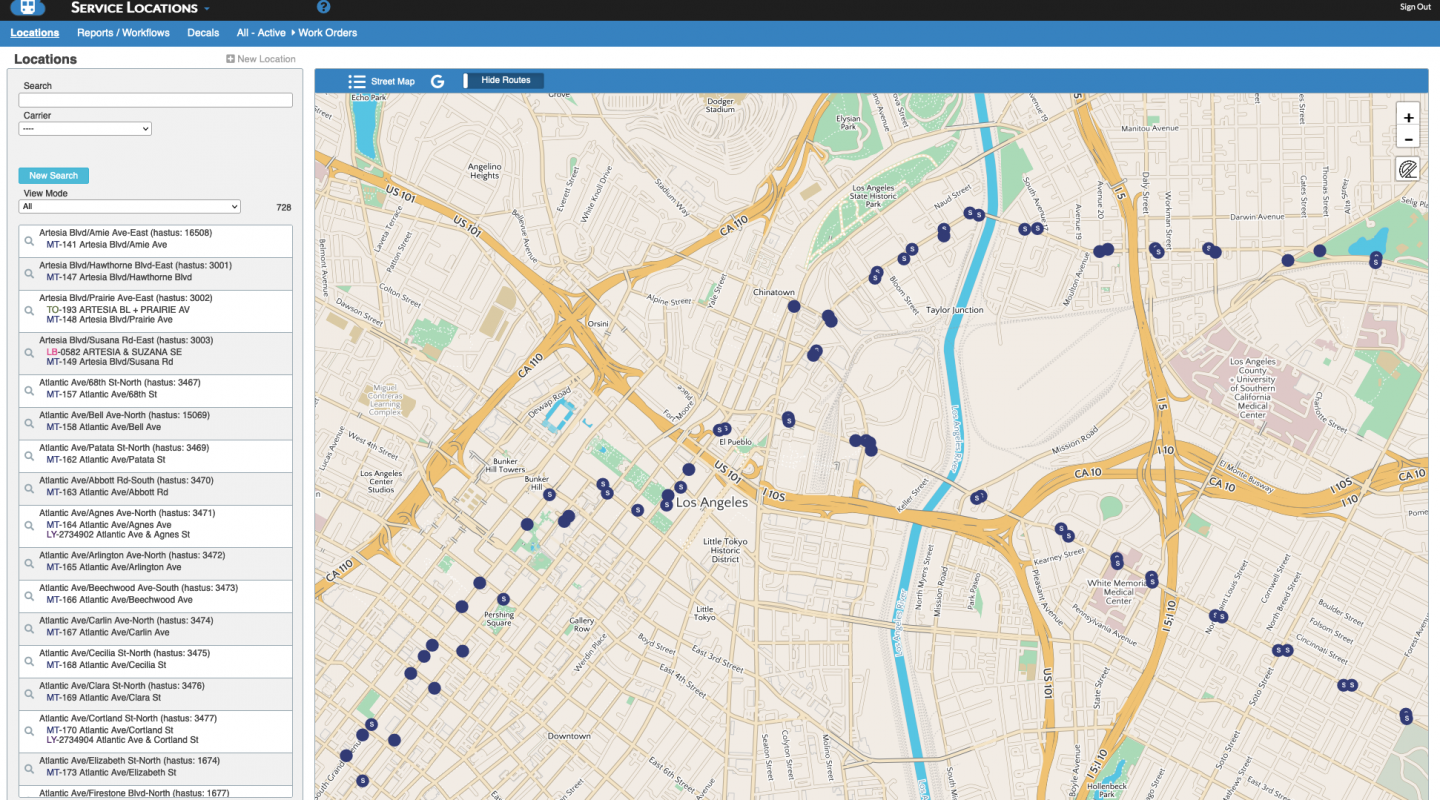Screen dimensions: 1440x800
Task: Select MT-173 Atlantic Ave/Elizabeth St entry
Action: tap(111, 773)
